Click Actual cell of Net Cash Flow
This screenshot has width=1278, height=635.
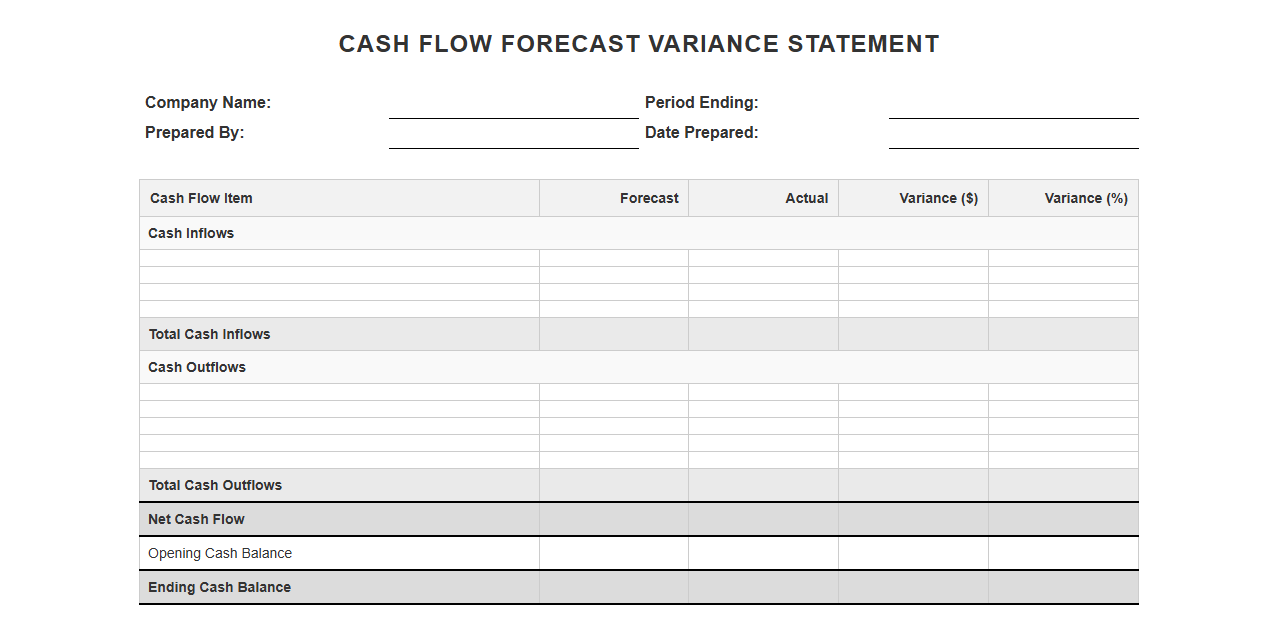(x=764, y=519)
